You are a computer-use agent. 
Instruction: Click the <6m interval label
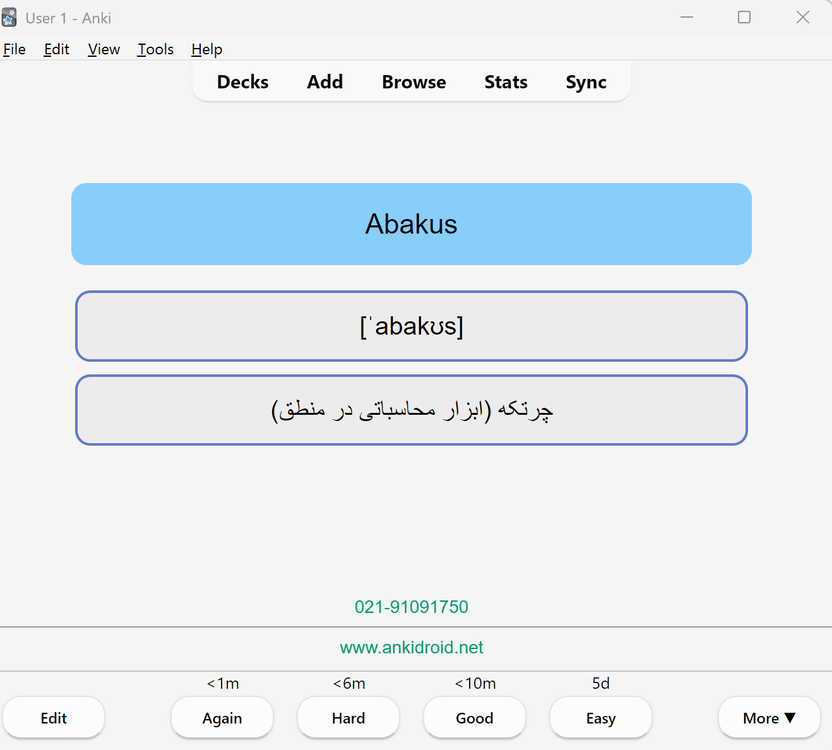[349, 683]
